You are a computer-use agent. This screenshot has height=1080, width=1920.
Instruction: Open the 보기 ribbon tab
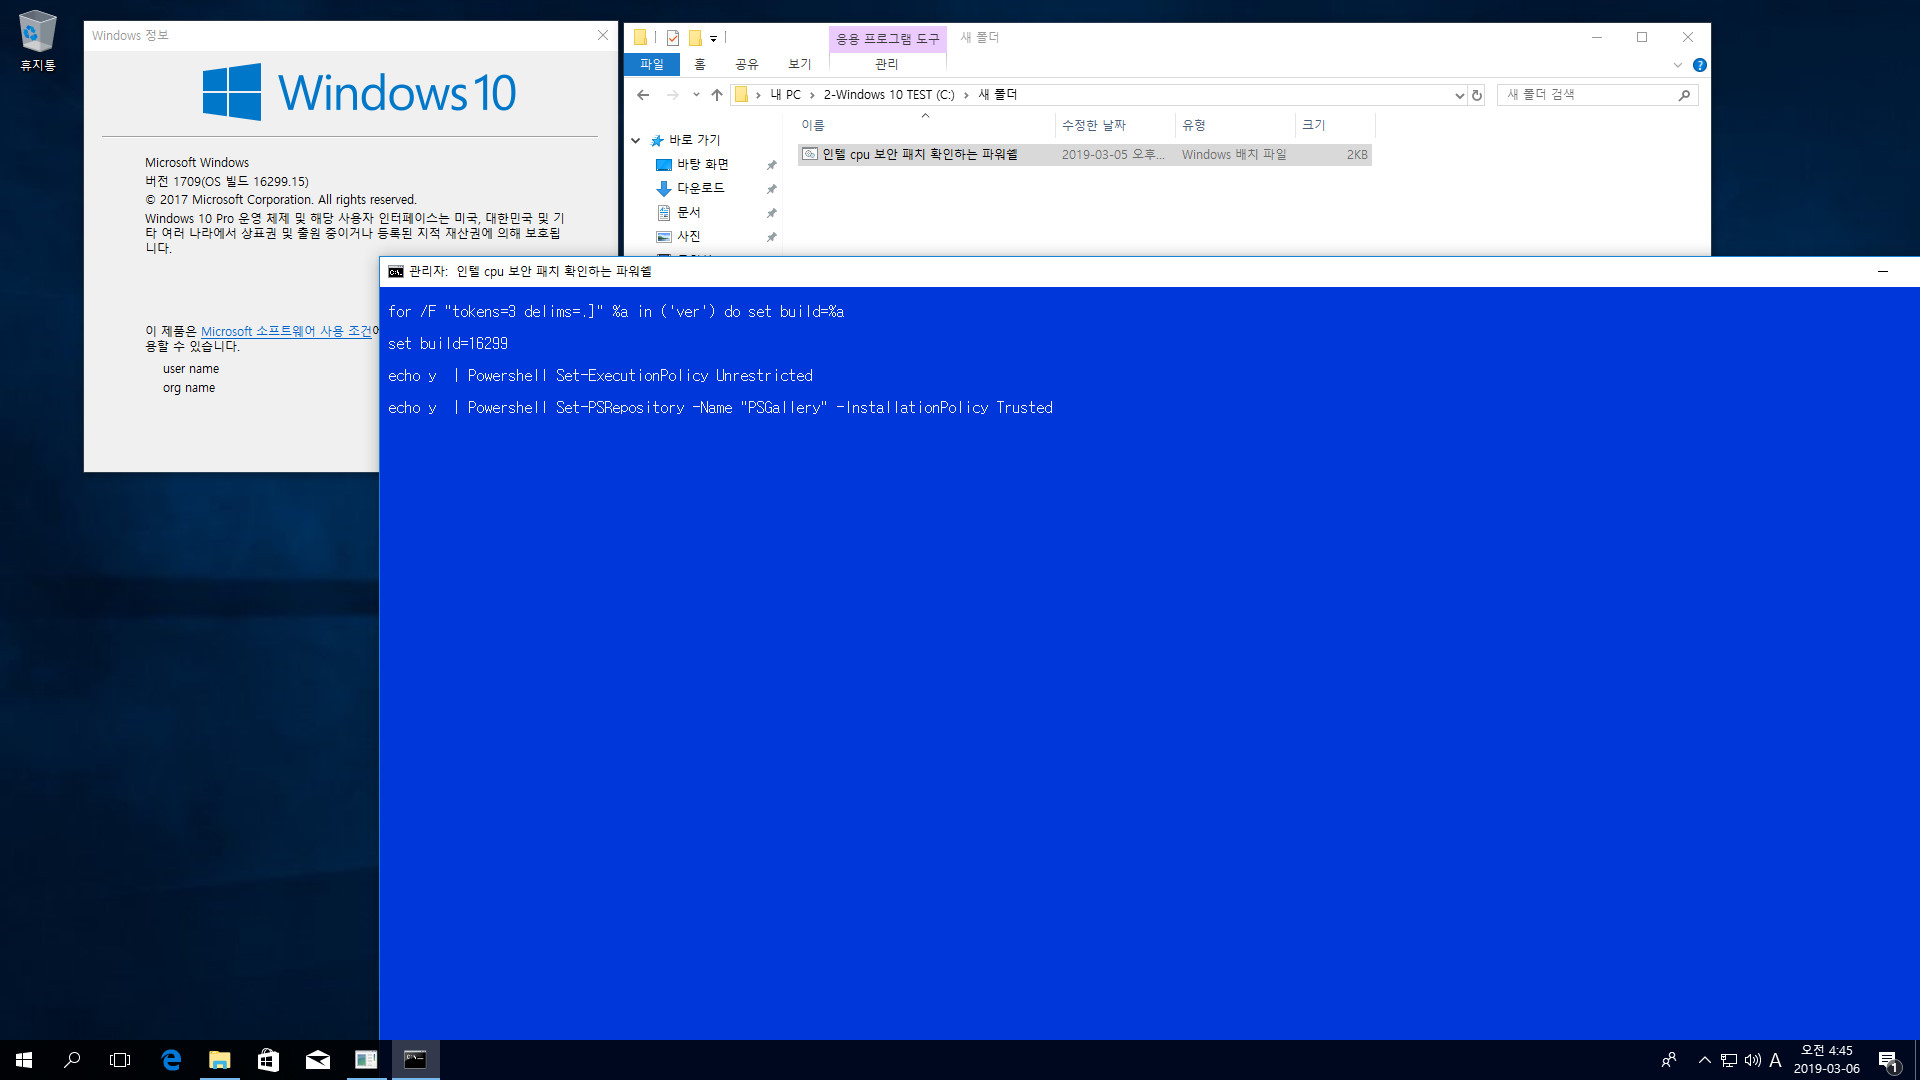pos(800,64)
